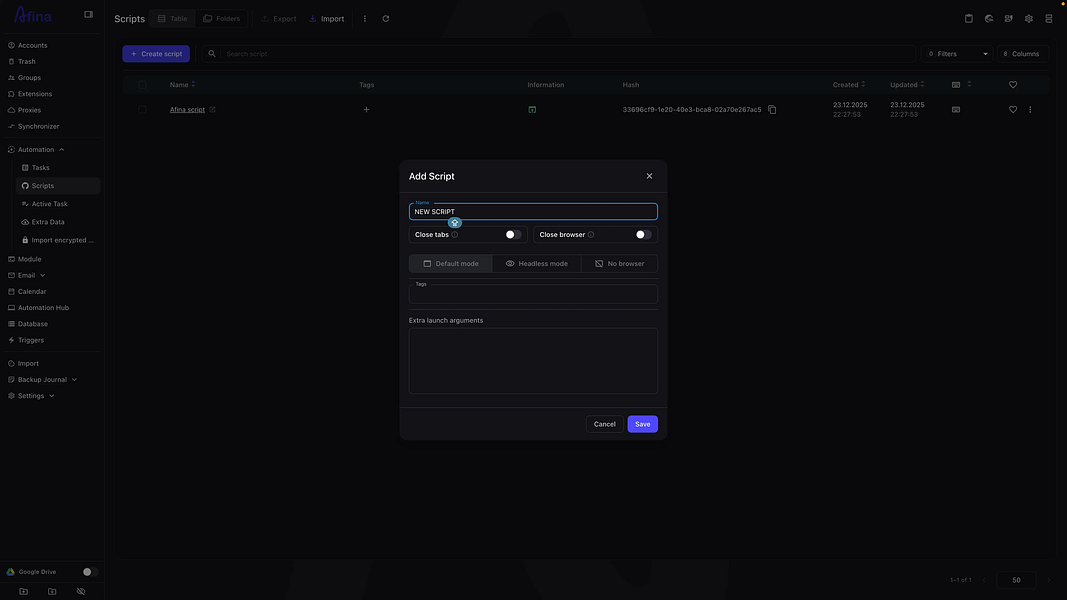1067x600 pixels.
Task: Click the Create script button
Action: tap(156, 54)
